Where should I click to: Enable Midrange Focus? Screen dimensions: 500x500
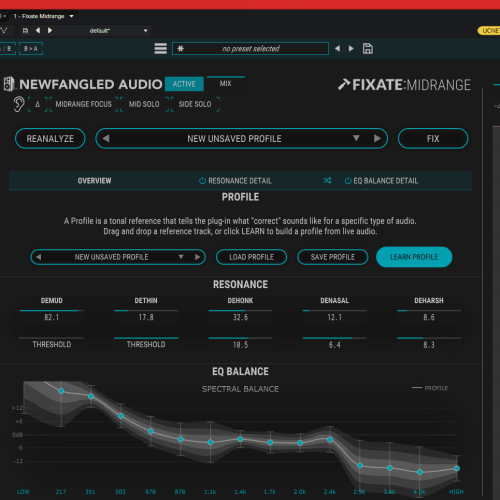click(84, 104)
